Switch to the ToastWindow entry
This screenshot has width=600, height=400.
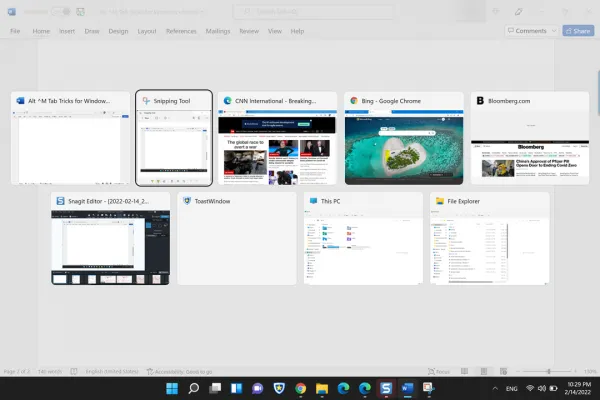[237, 238]
